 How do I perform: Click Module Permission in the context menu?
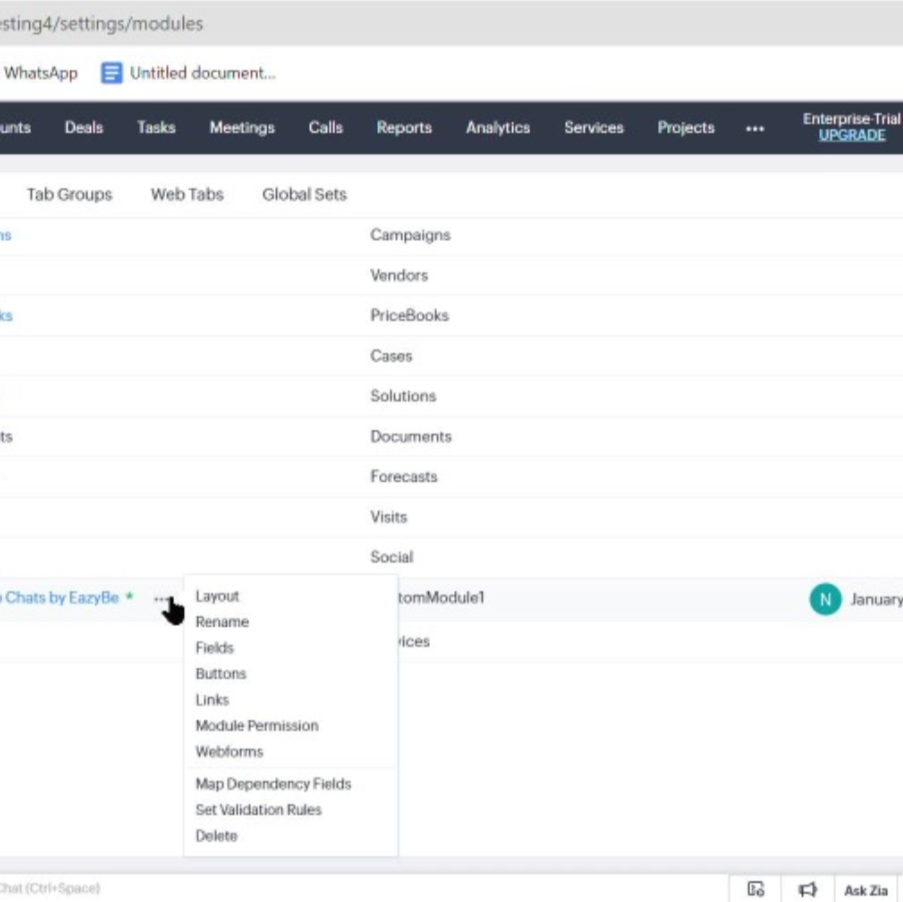point(256,726)
